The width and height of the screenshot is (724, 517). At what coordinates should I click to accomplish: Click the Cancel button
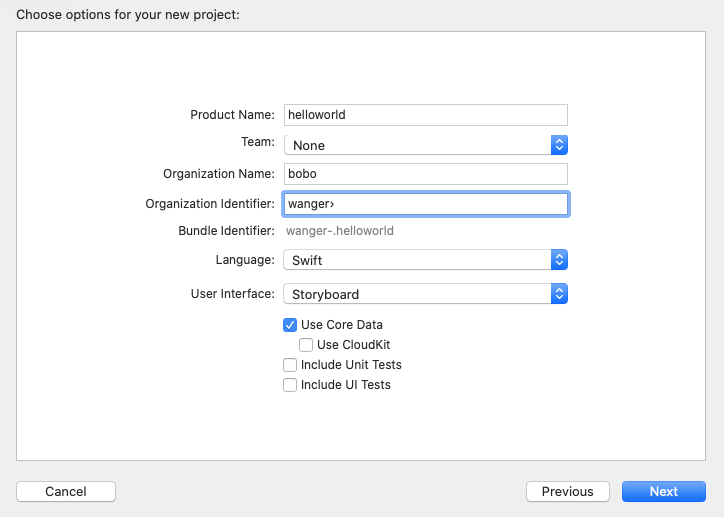tap(66, 491)
